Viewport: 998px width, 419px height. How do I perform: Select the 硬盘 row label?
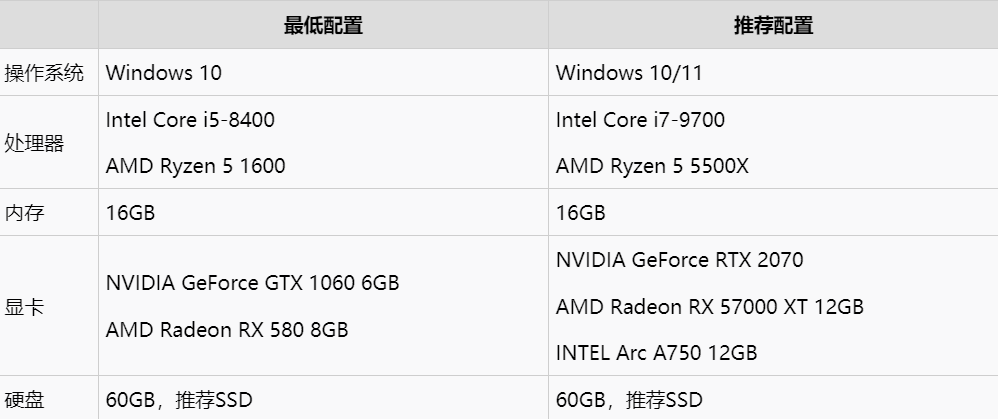click(24, 400)
